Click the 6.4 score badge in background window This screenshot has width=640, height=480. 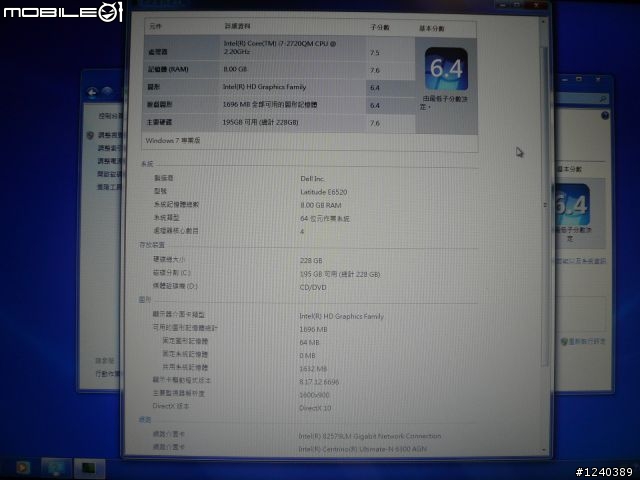(572, 204)
